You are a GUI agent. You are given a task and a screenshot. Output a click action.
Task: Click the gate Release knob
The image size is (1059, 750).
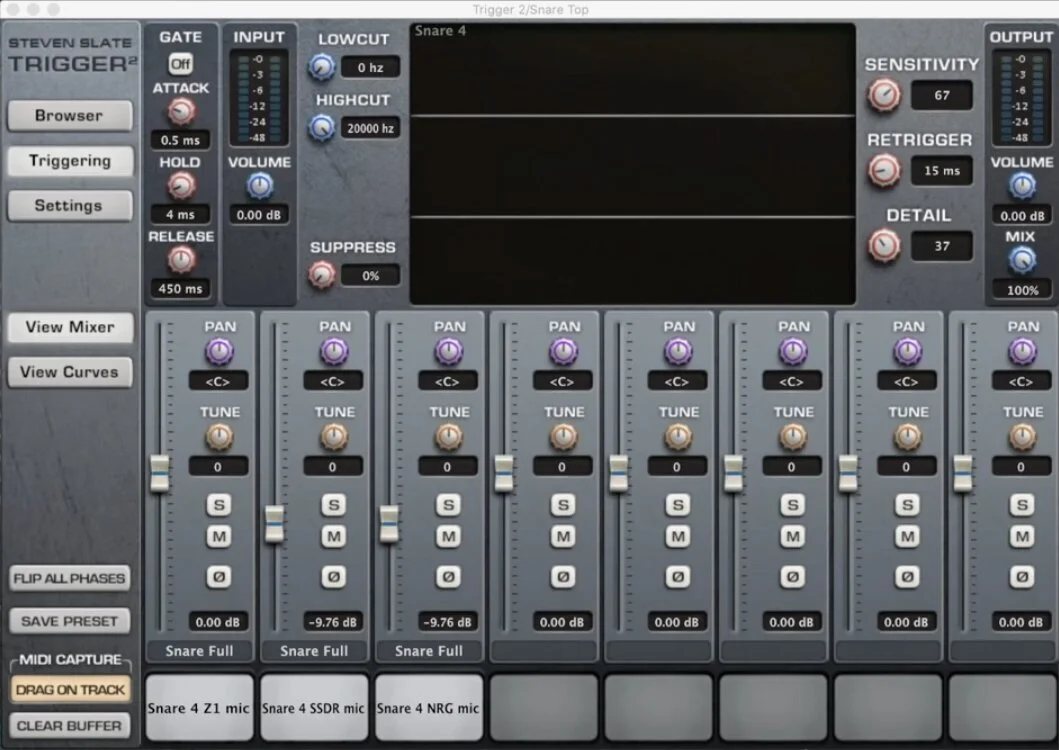coord(181,260)
